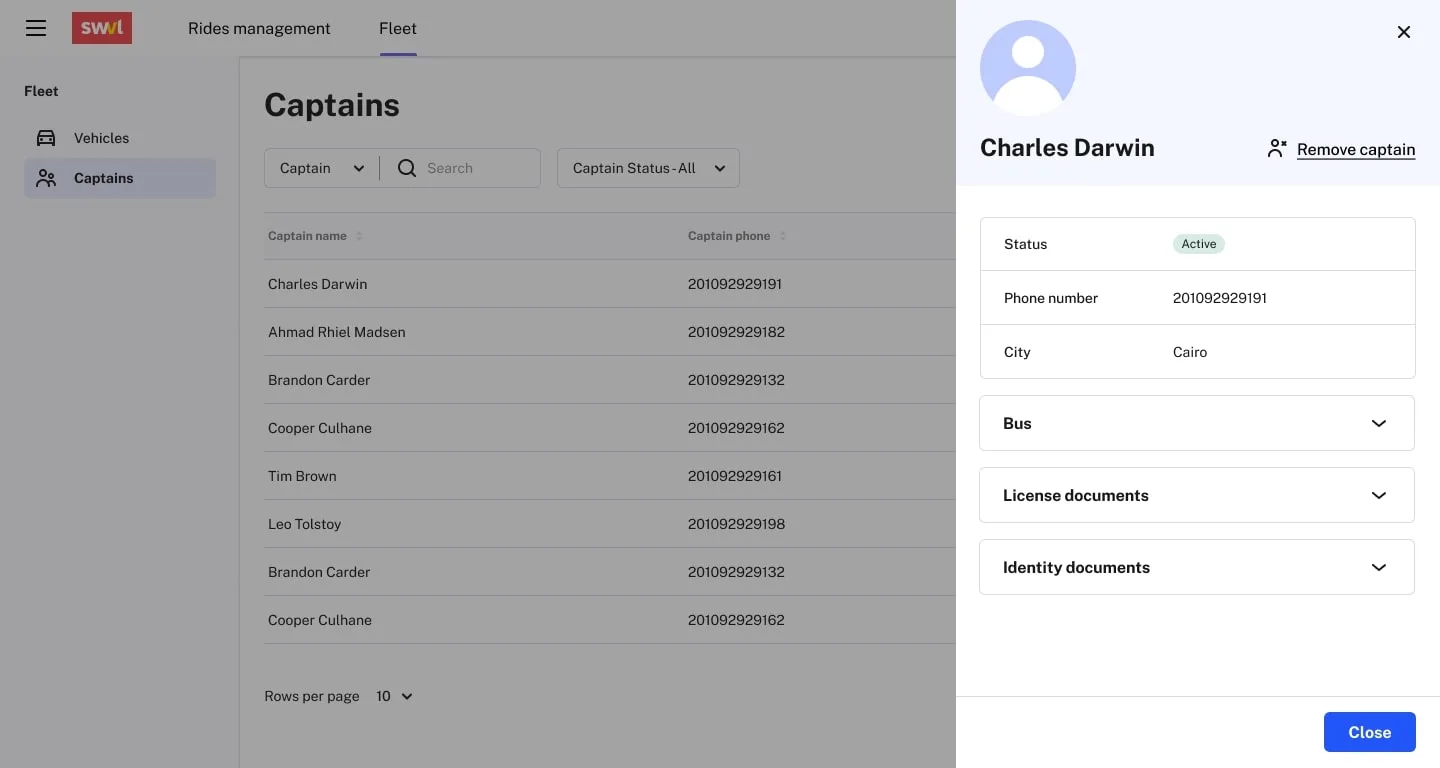Click the Vehicles car icon in sidebar
Image resolution: width=1440 pixels, height=768 pixels.
coord(46,138)
